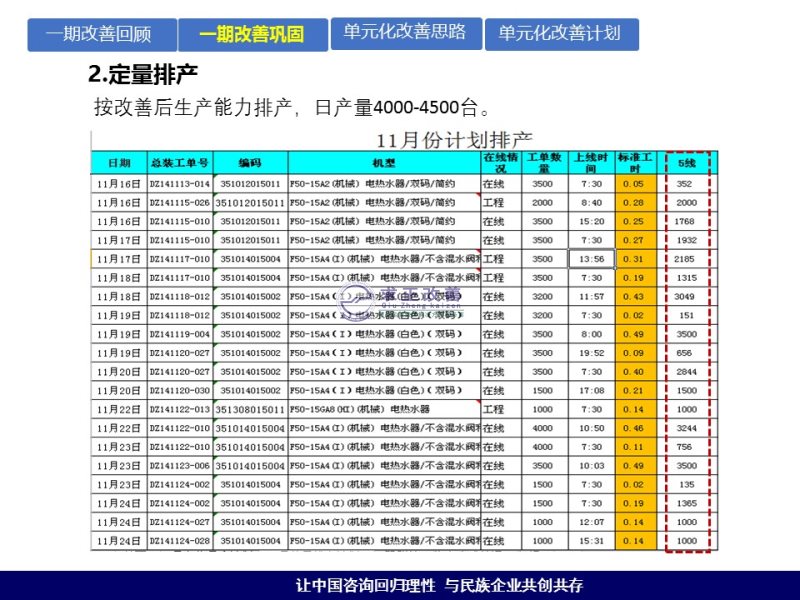Select the 单元化改善思路 tab
Viewport: 800px width, 600px height.
(x=405, y=32)
